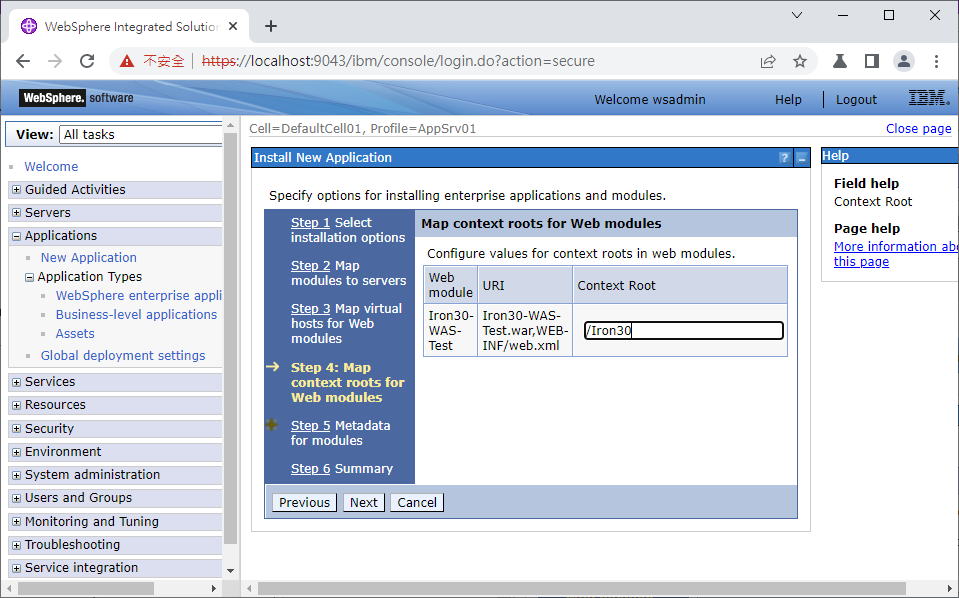
Task: Expand the Resources section
Action: 17,405
